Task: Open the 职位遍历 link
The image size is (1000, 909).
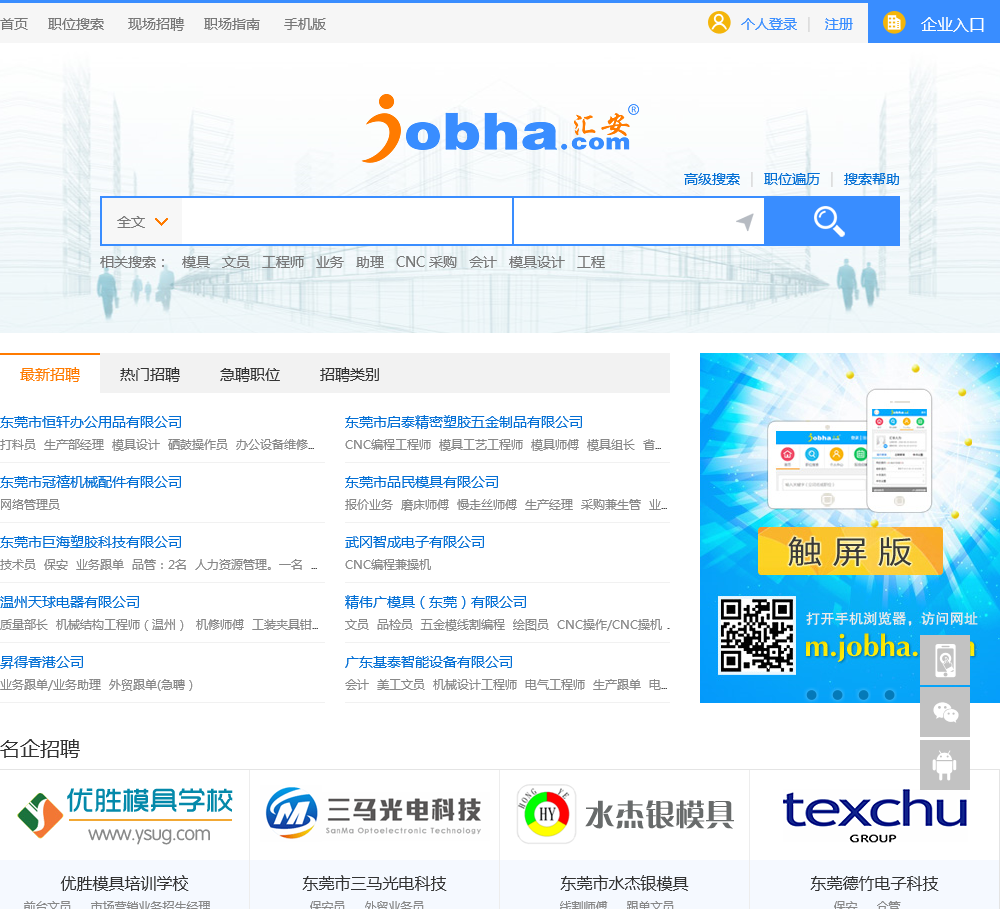Action: coord(791,179)
